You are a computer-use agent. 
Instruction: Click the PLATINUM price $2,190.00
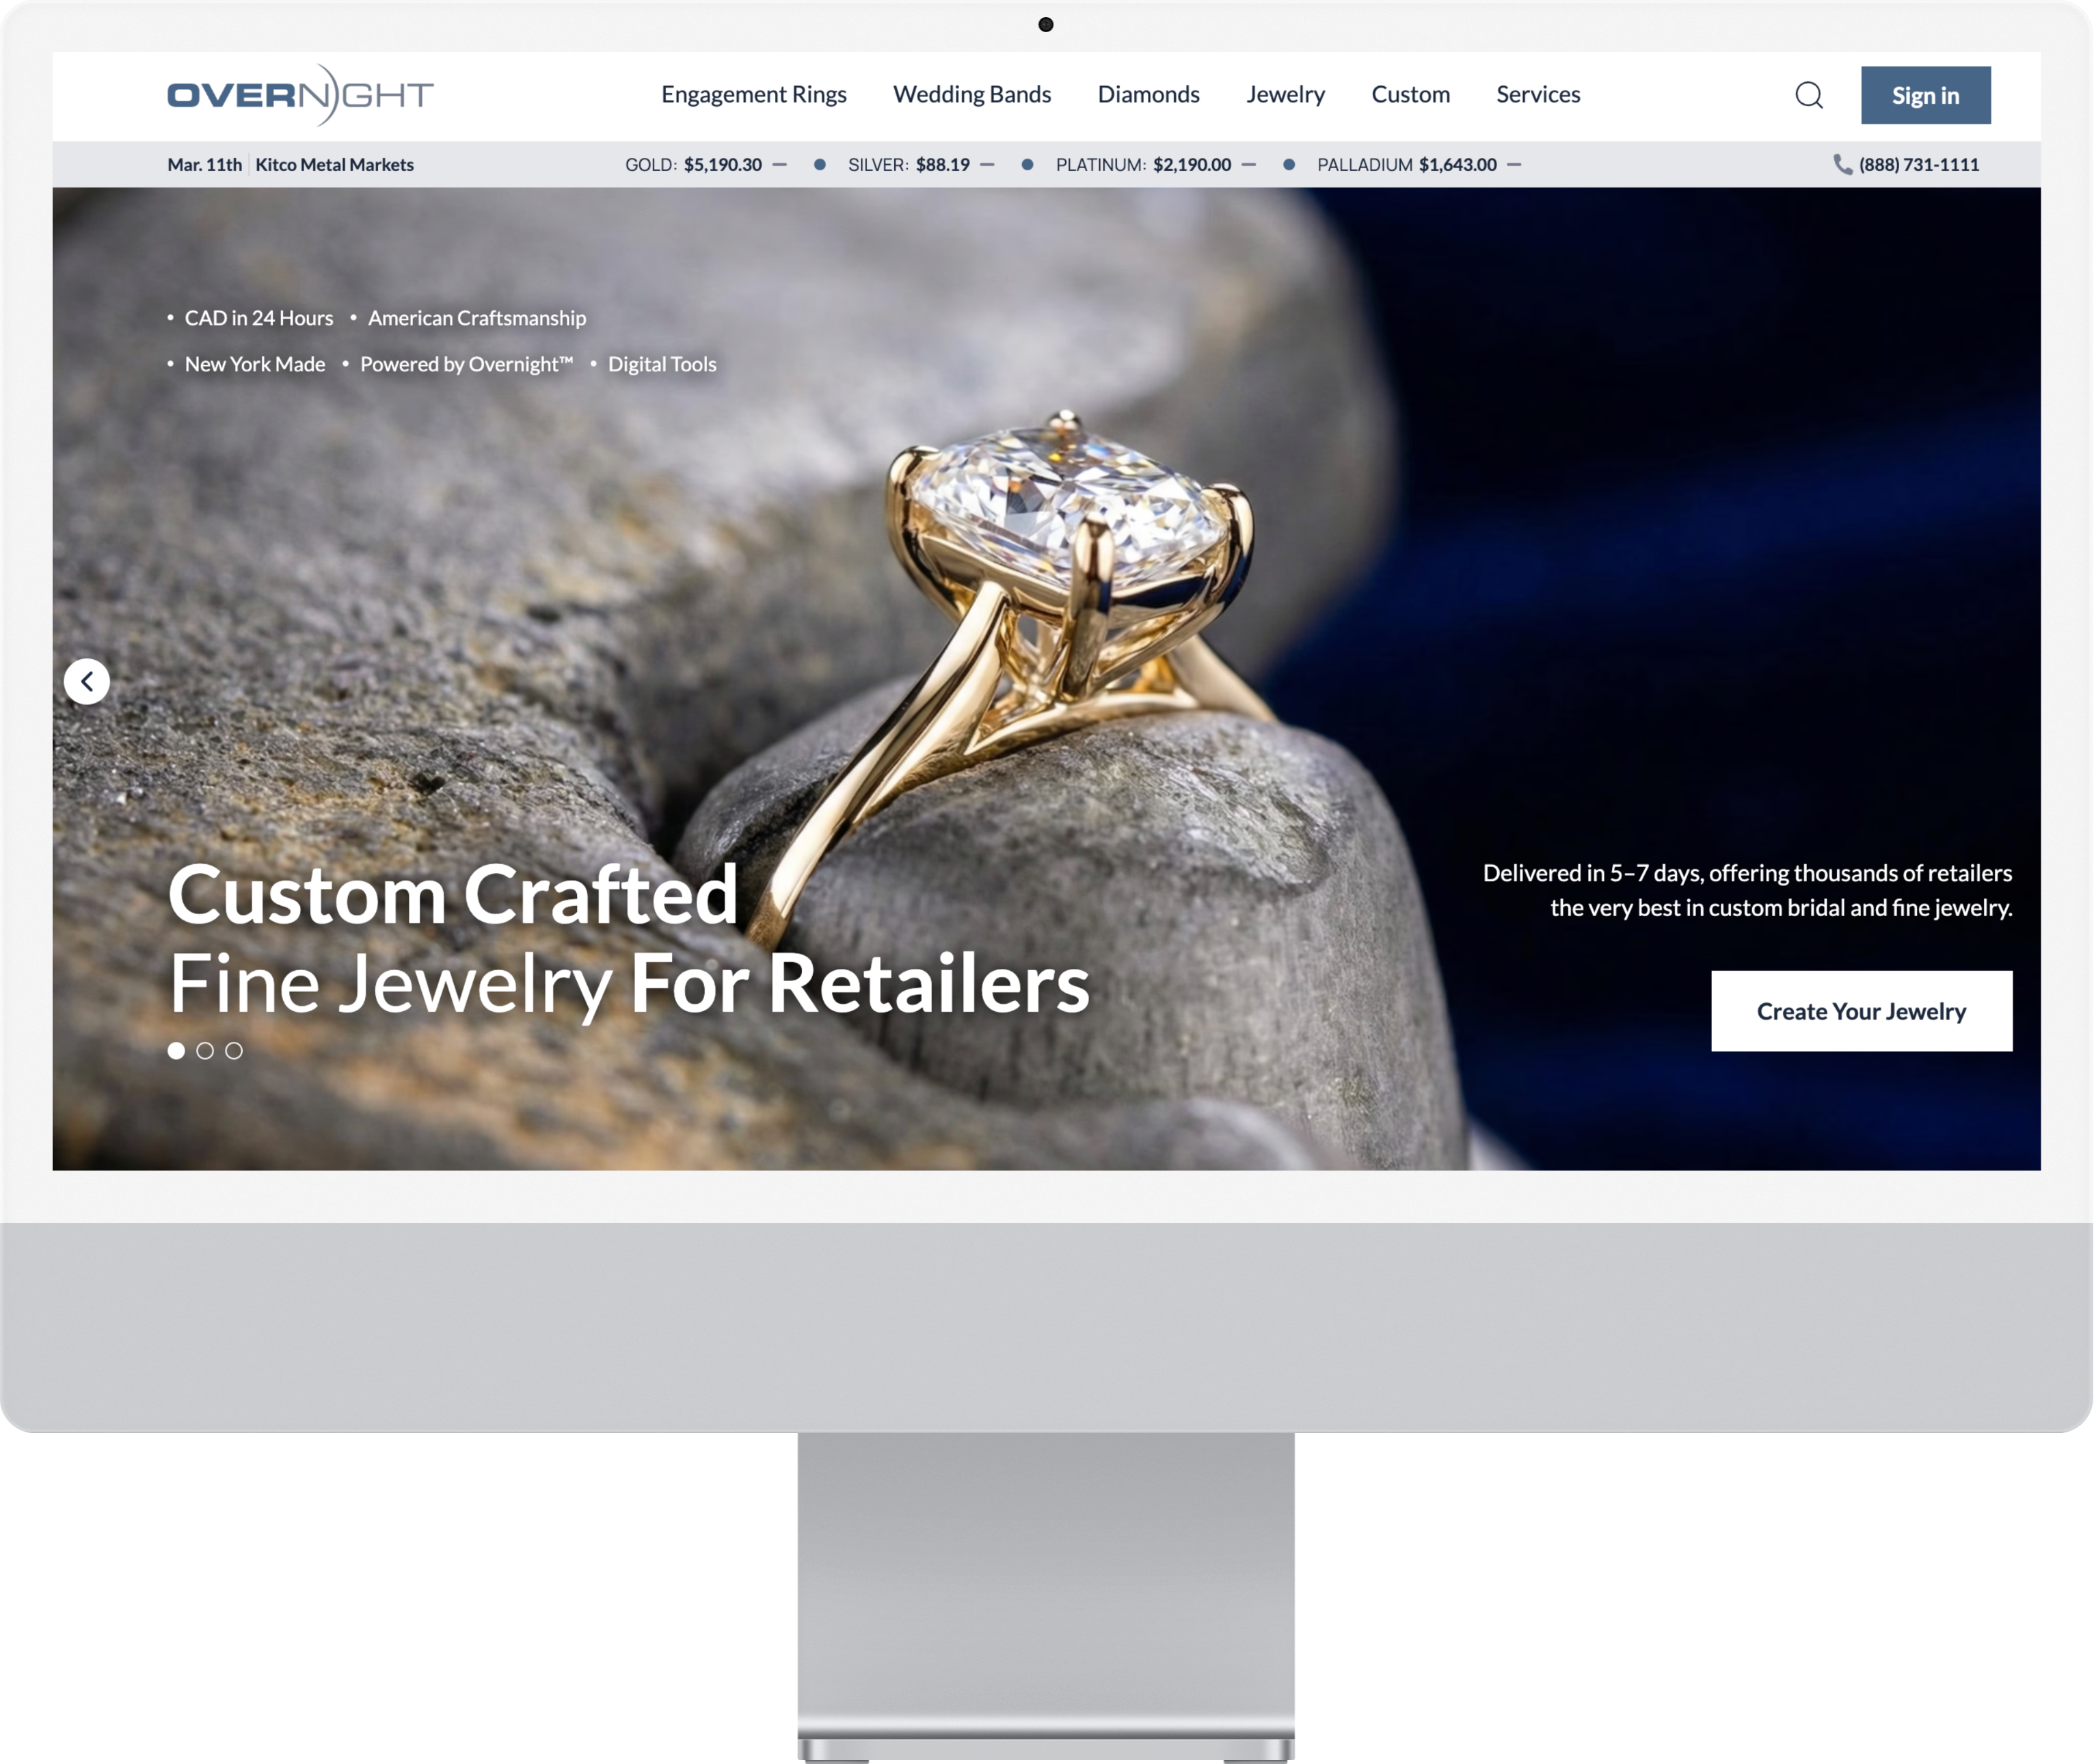point(1192,164)
